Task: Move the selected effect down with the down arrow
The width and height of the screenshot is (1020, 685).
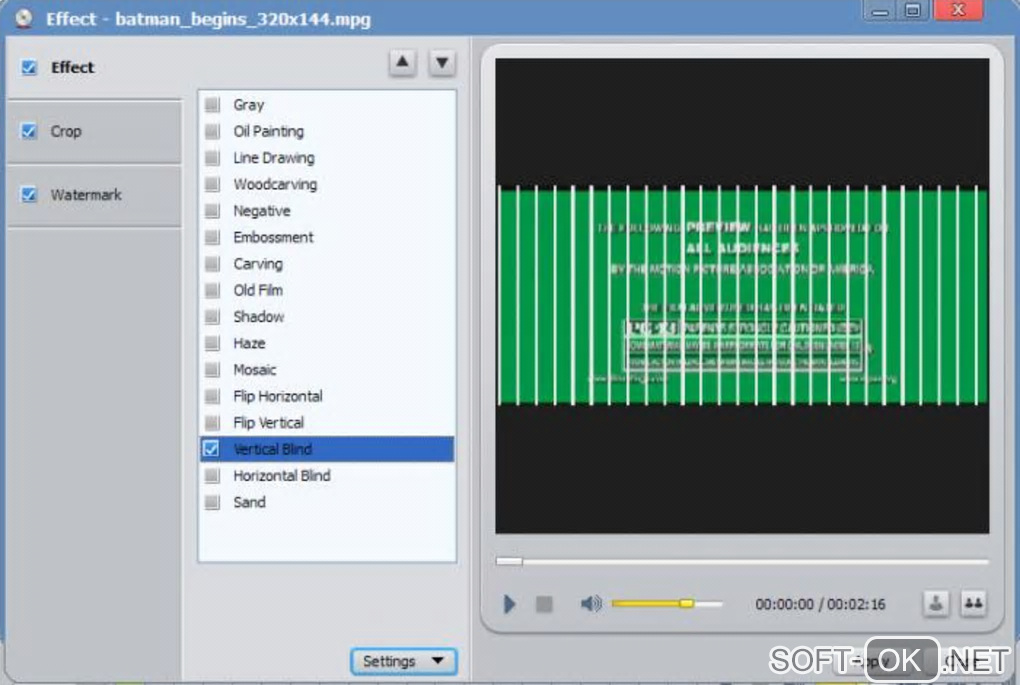Action: tap(442, 63)
